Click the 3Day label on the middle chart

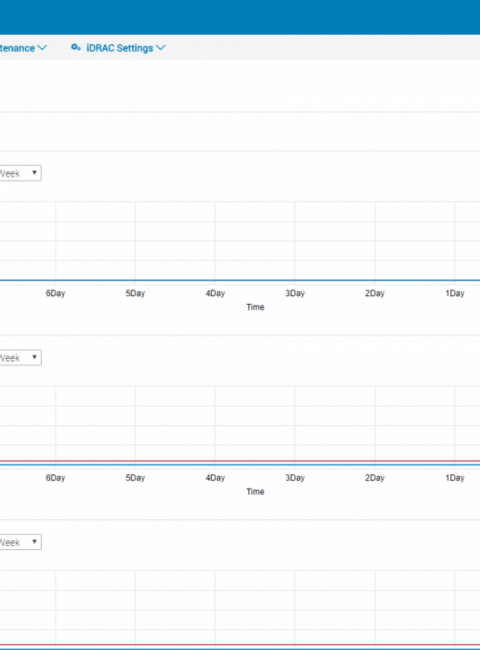(295, 478)
